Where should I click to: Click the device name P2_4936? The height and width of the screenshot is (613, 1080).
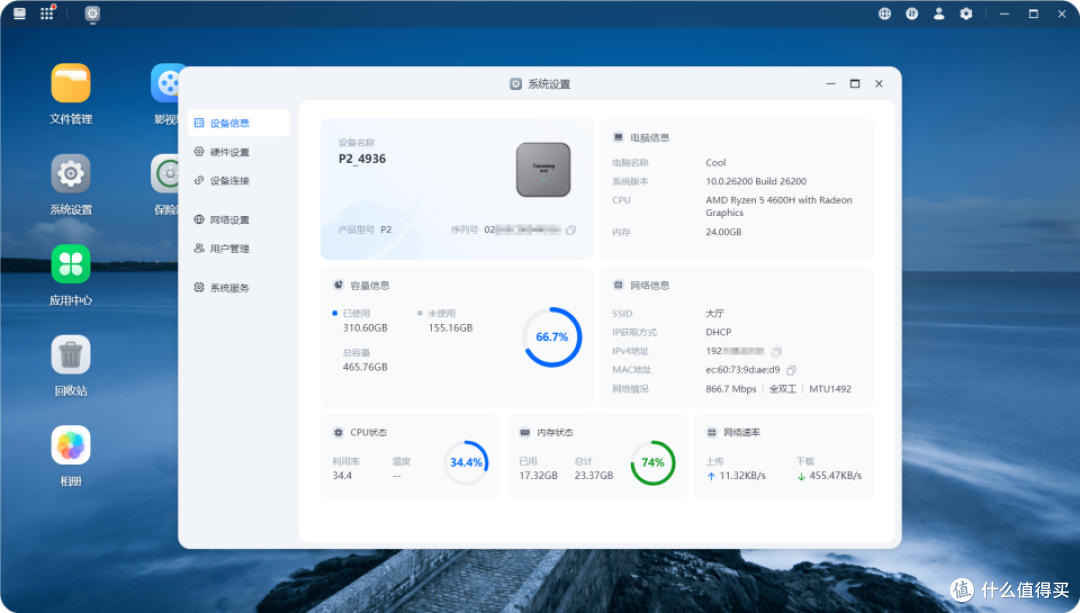point(362,159)
